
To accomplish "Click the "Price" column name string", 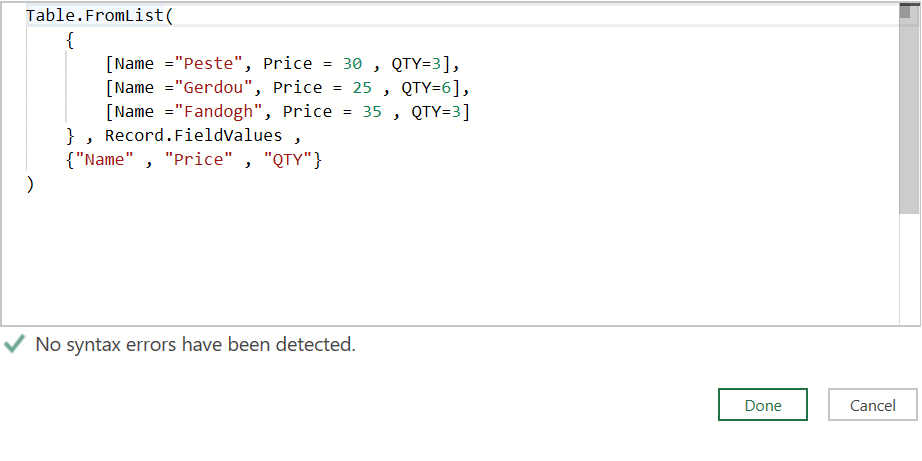I will [199, 160].
